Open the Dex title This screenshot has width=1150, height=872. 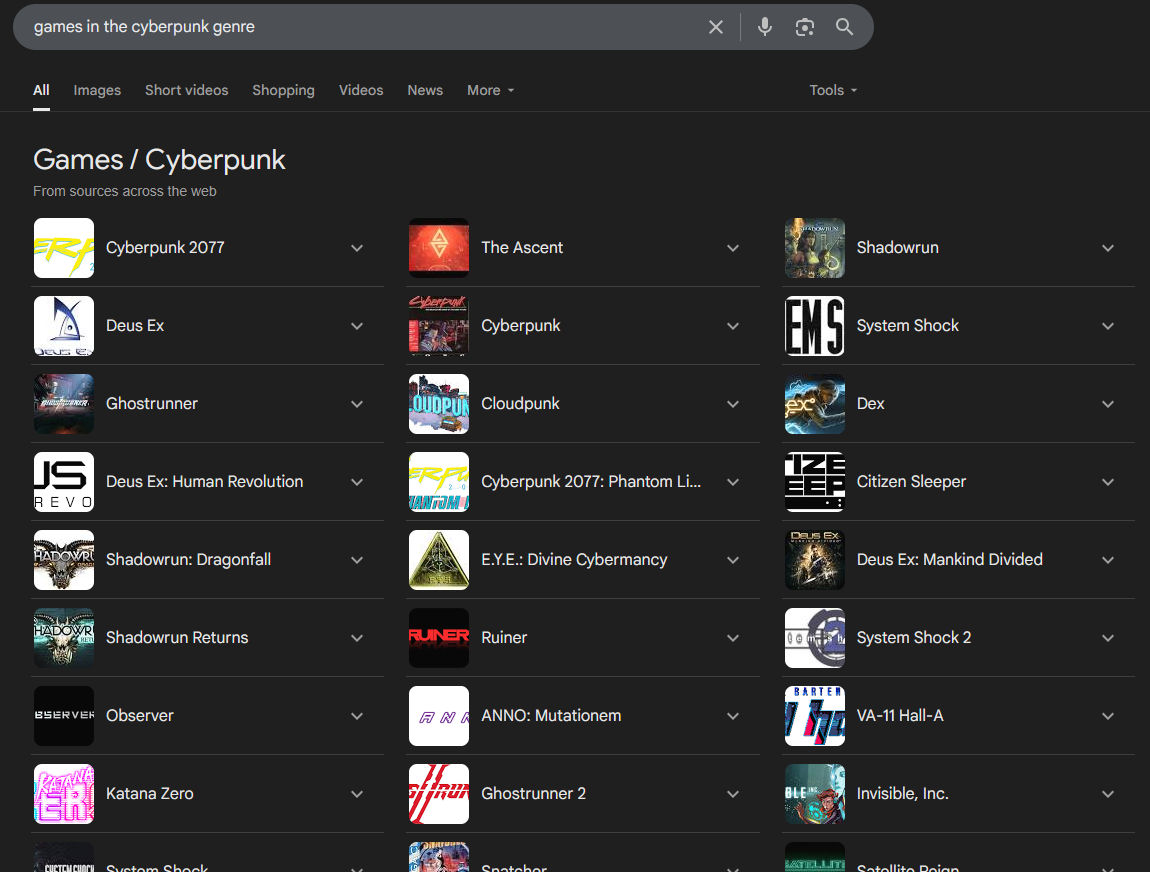871,404
